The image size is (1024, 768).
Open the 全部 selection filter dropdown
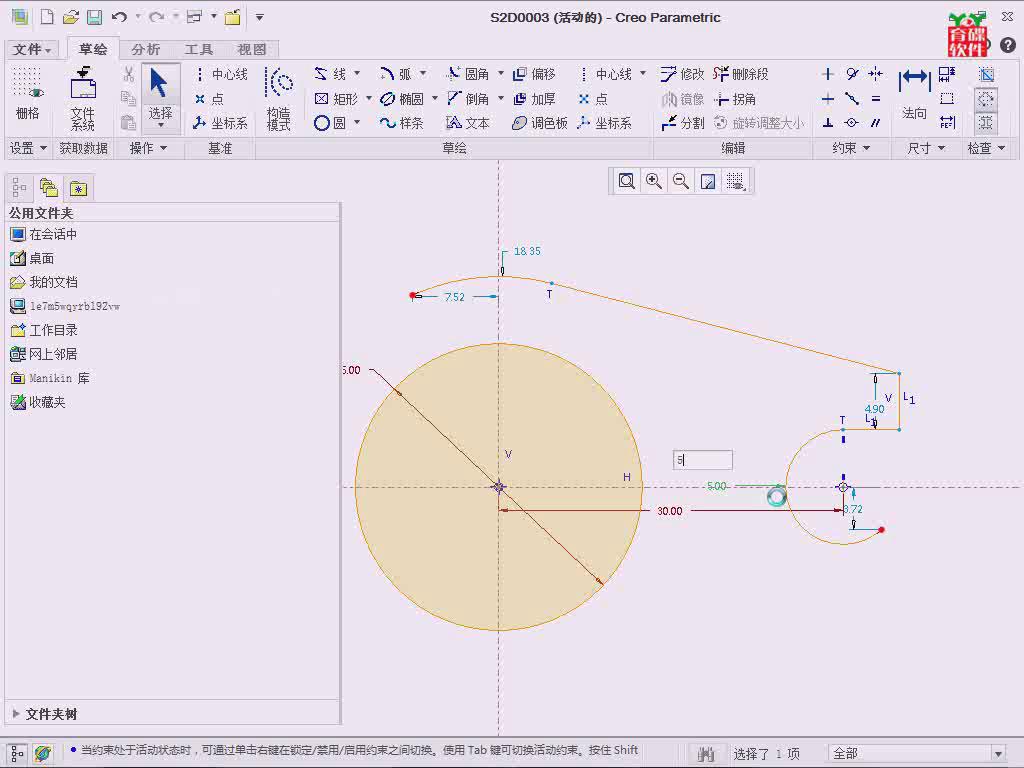[997, 754]
